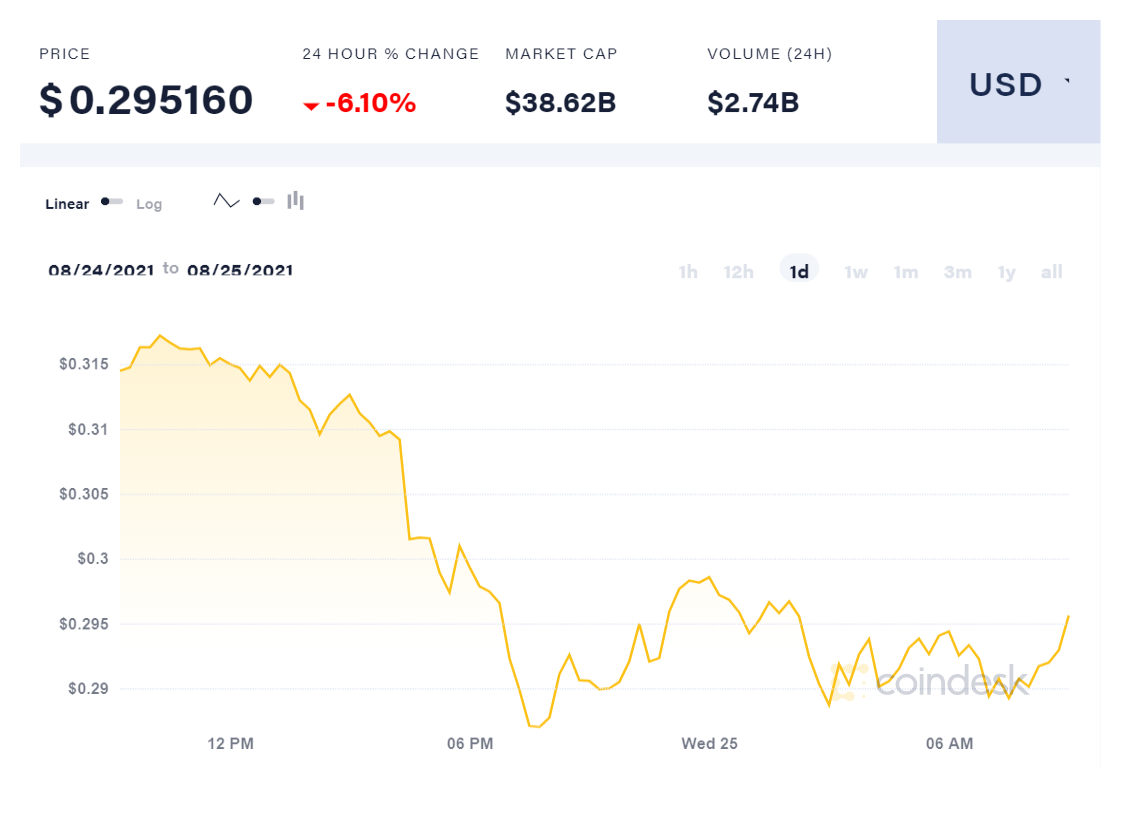Click the CoinDesk watermark logo
Viewport: 1121px width, 828px height.
tap(940, 681)
